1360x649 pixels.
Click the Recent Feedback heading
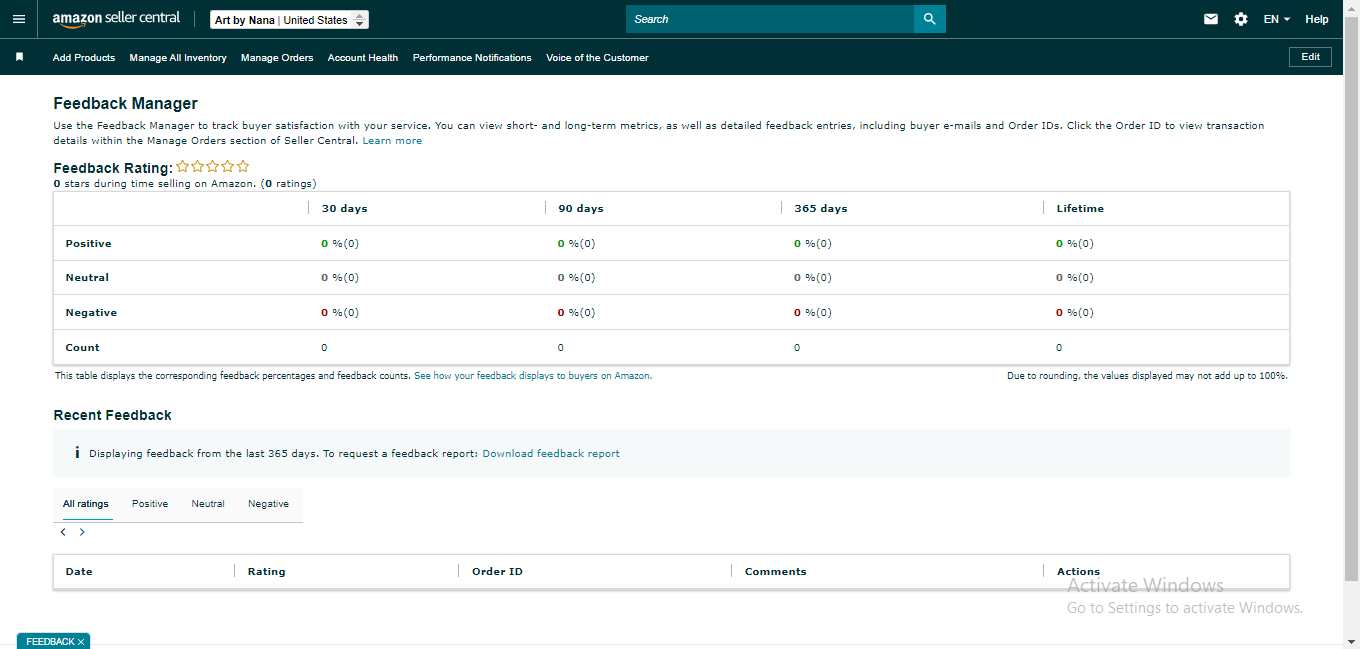tap(112, 415)
